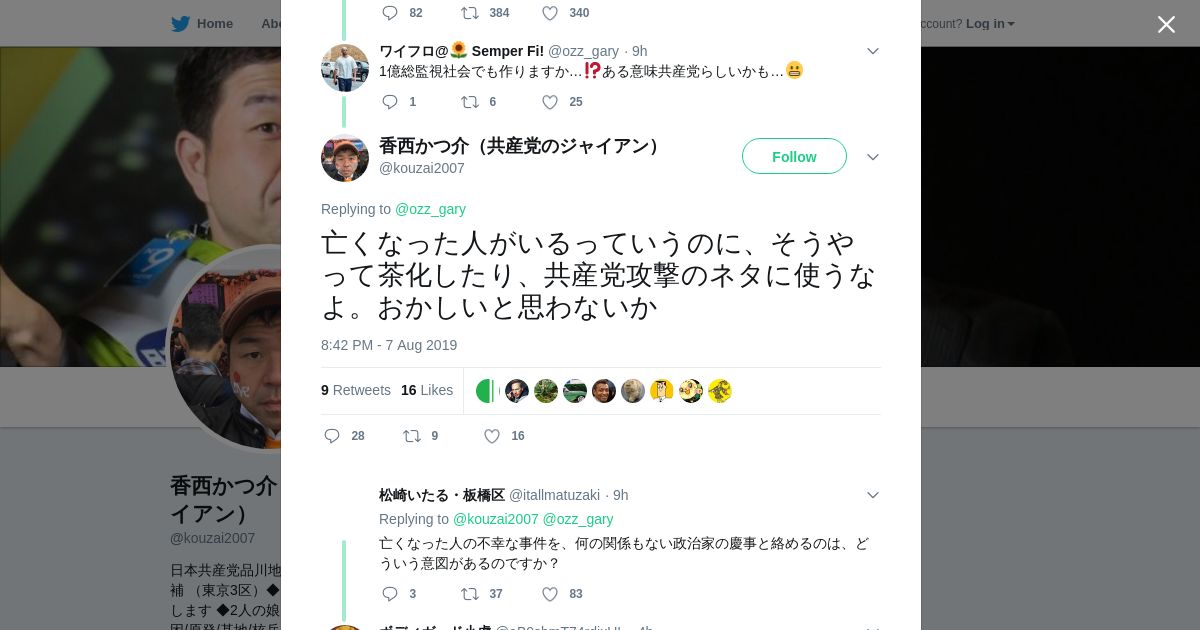
Task: Reply to the ozz_gary tweet
Action: tap(390, 102)
